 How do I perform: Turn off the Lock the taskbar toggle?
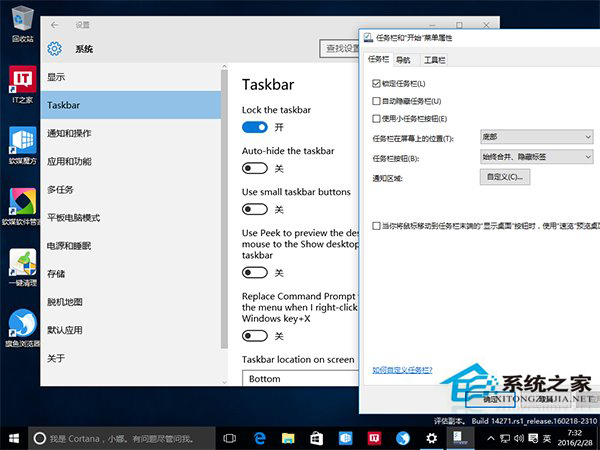255,127
